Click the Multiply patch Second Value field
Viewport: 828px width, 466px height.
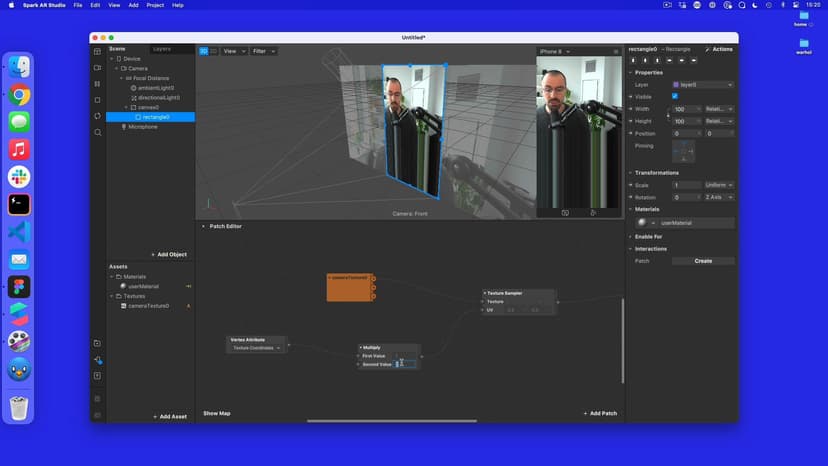pos(405,364)
